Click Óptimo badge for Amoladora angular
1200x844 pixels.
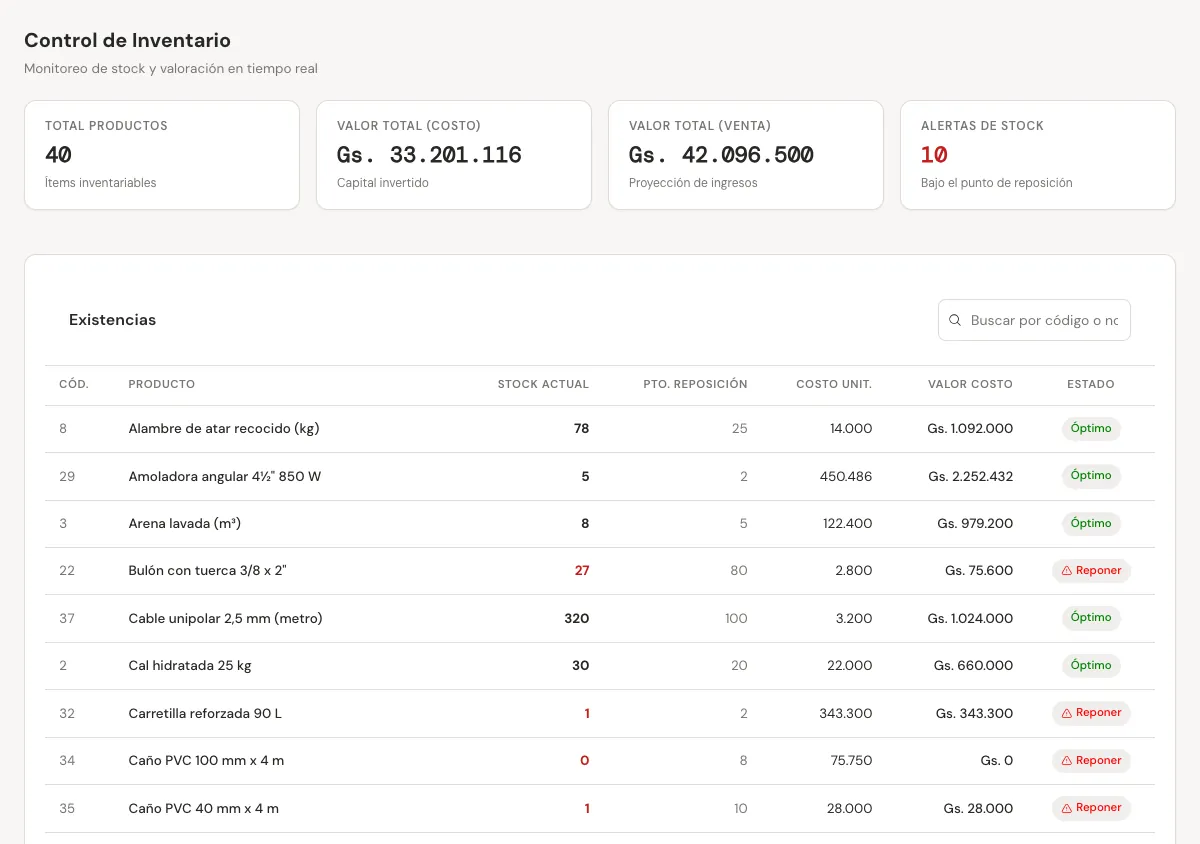click(x=1091, y=476)
